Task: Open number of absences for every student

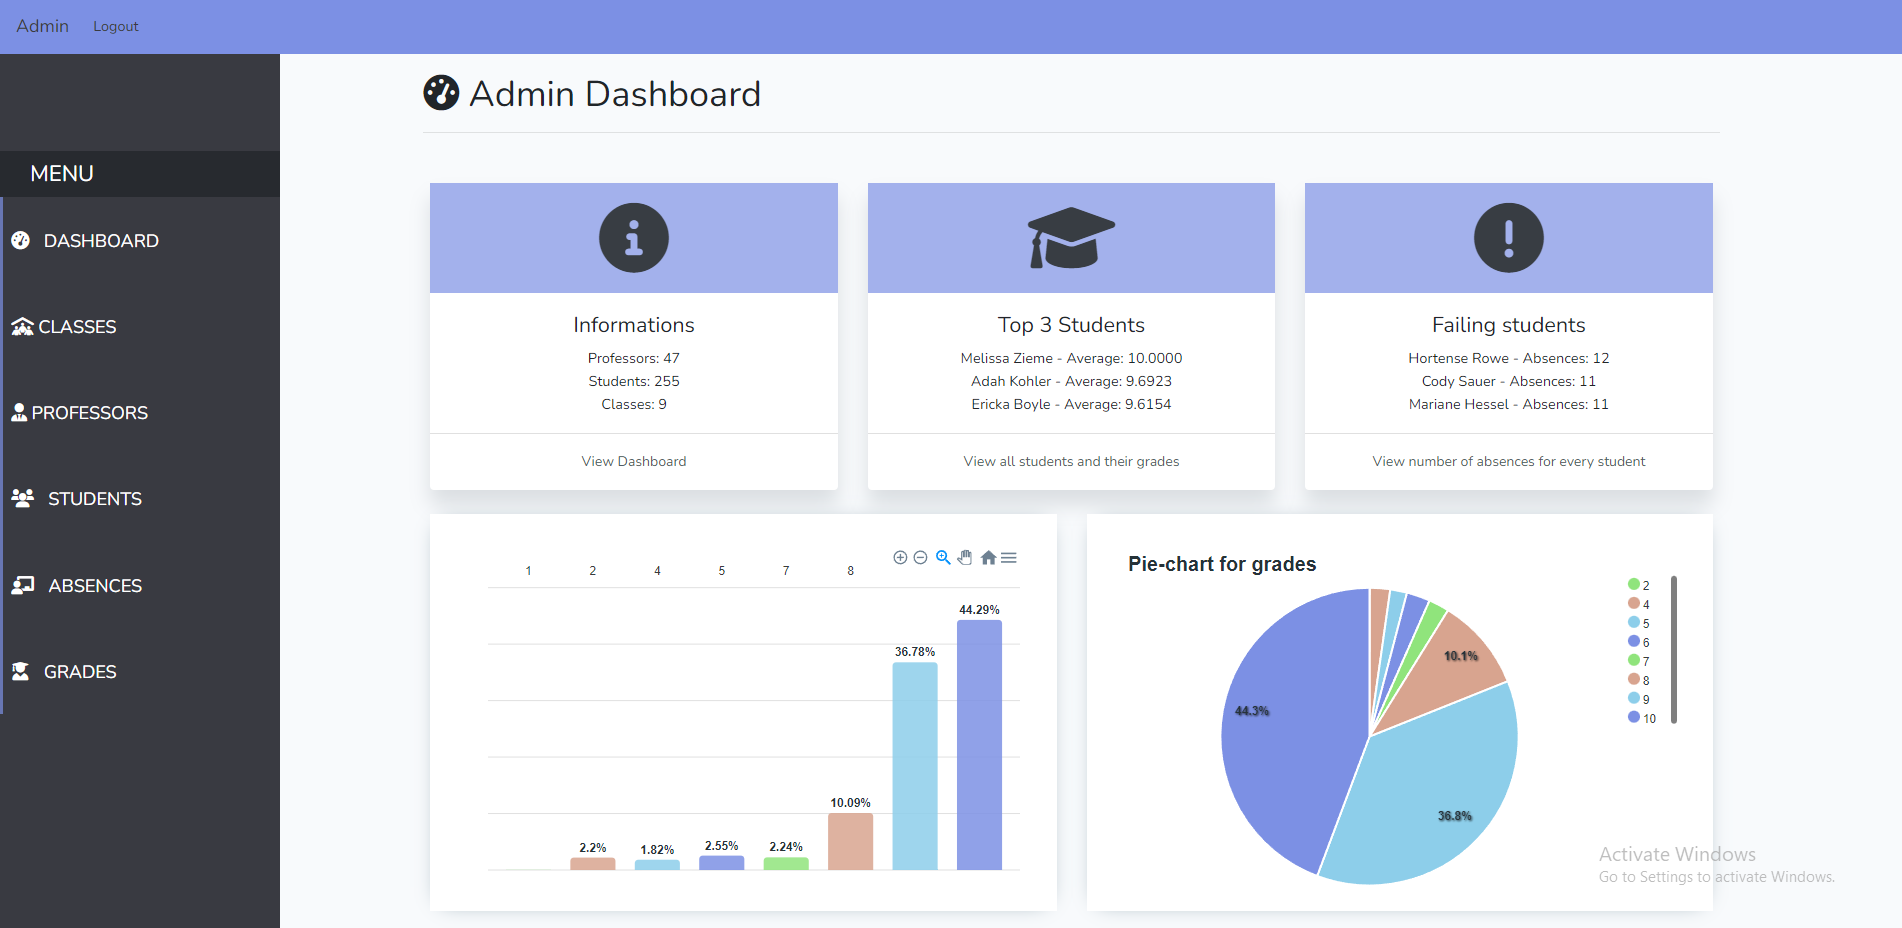Action: [x=1508, y=461]
